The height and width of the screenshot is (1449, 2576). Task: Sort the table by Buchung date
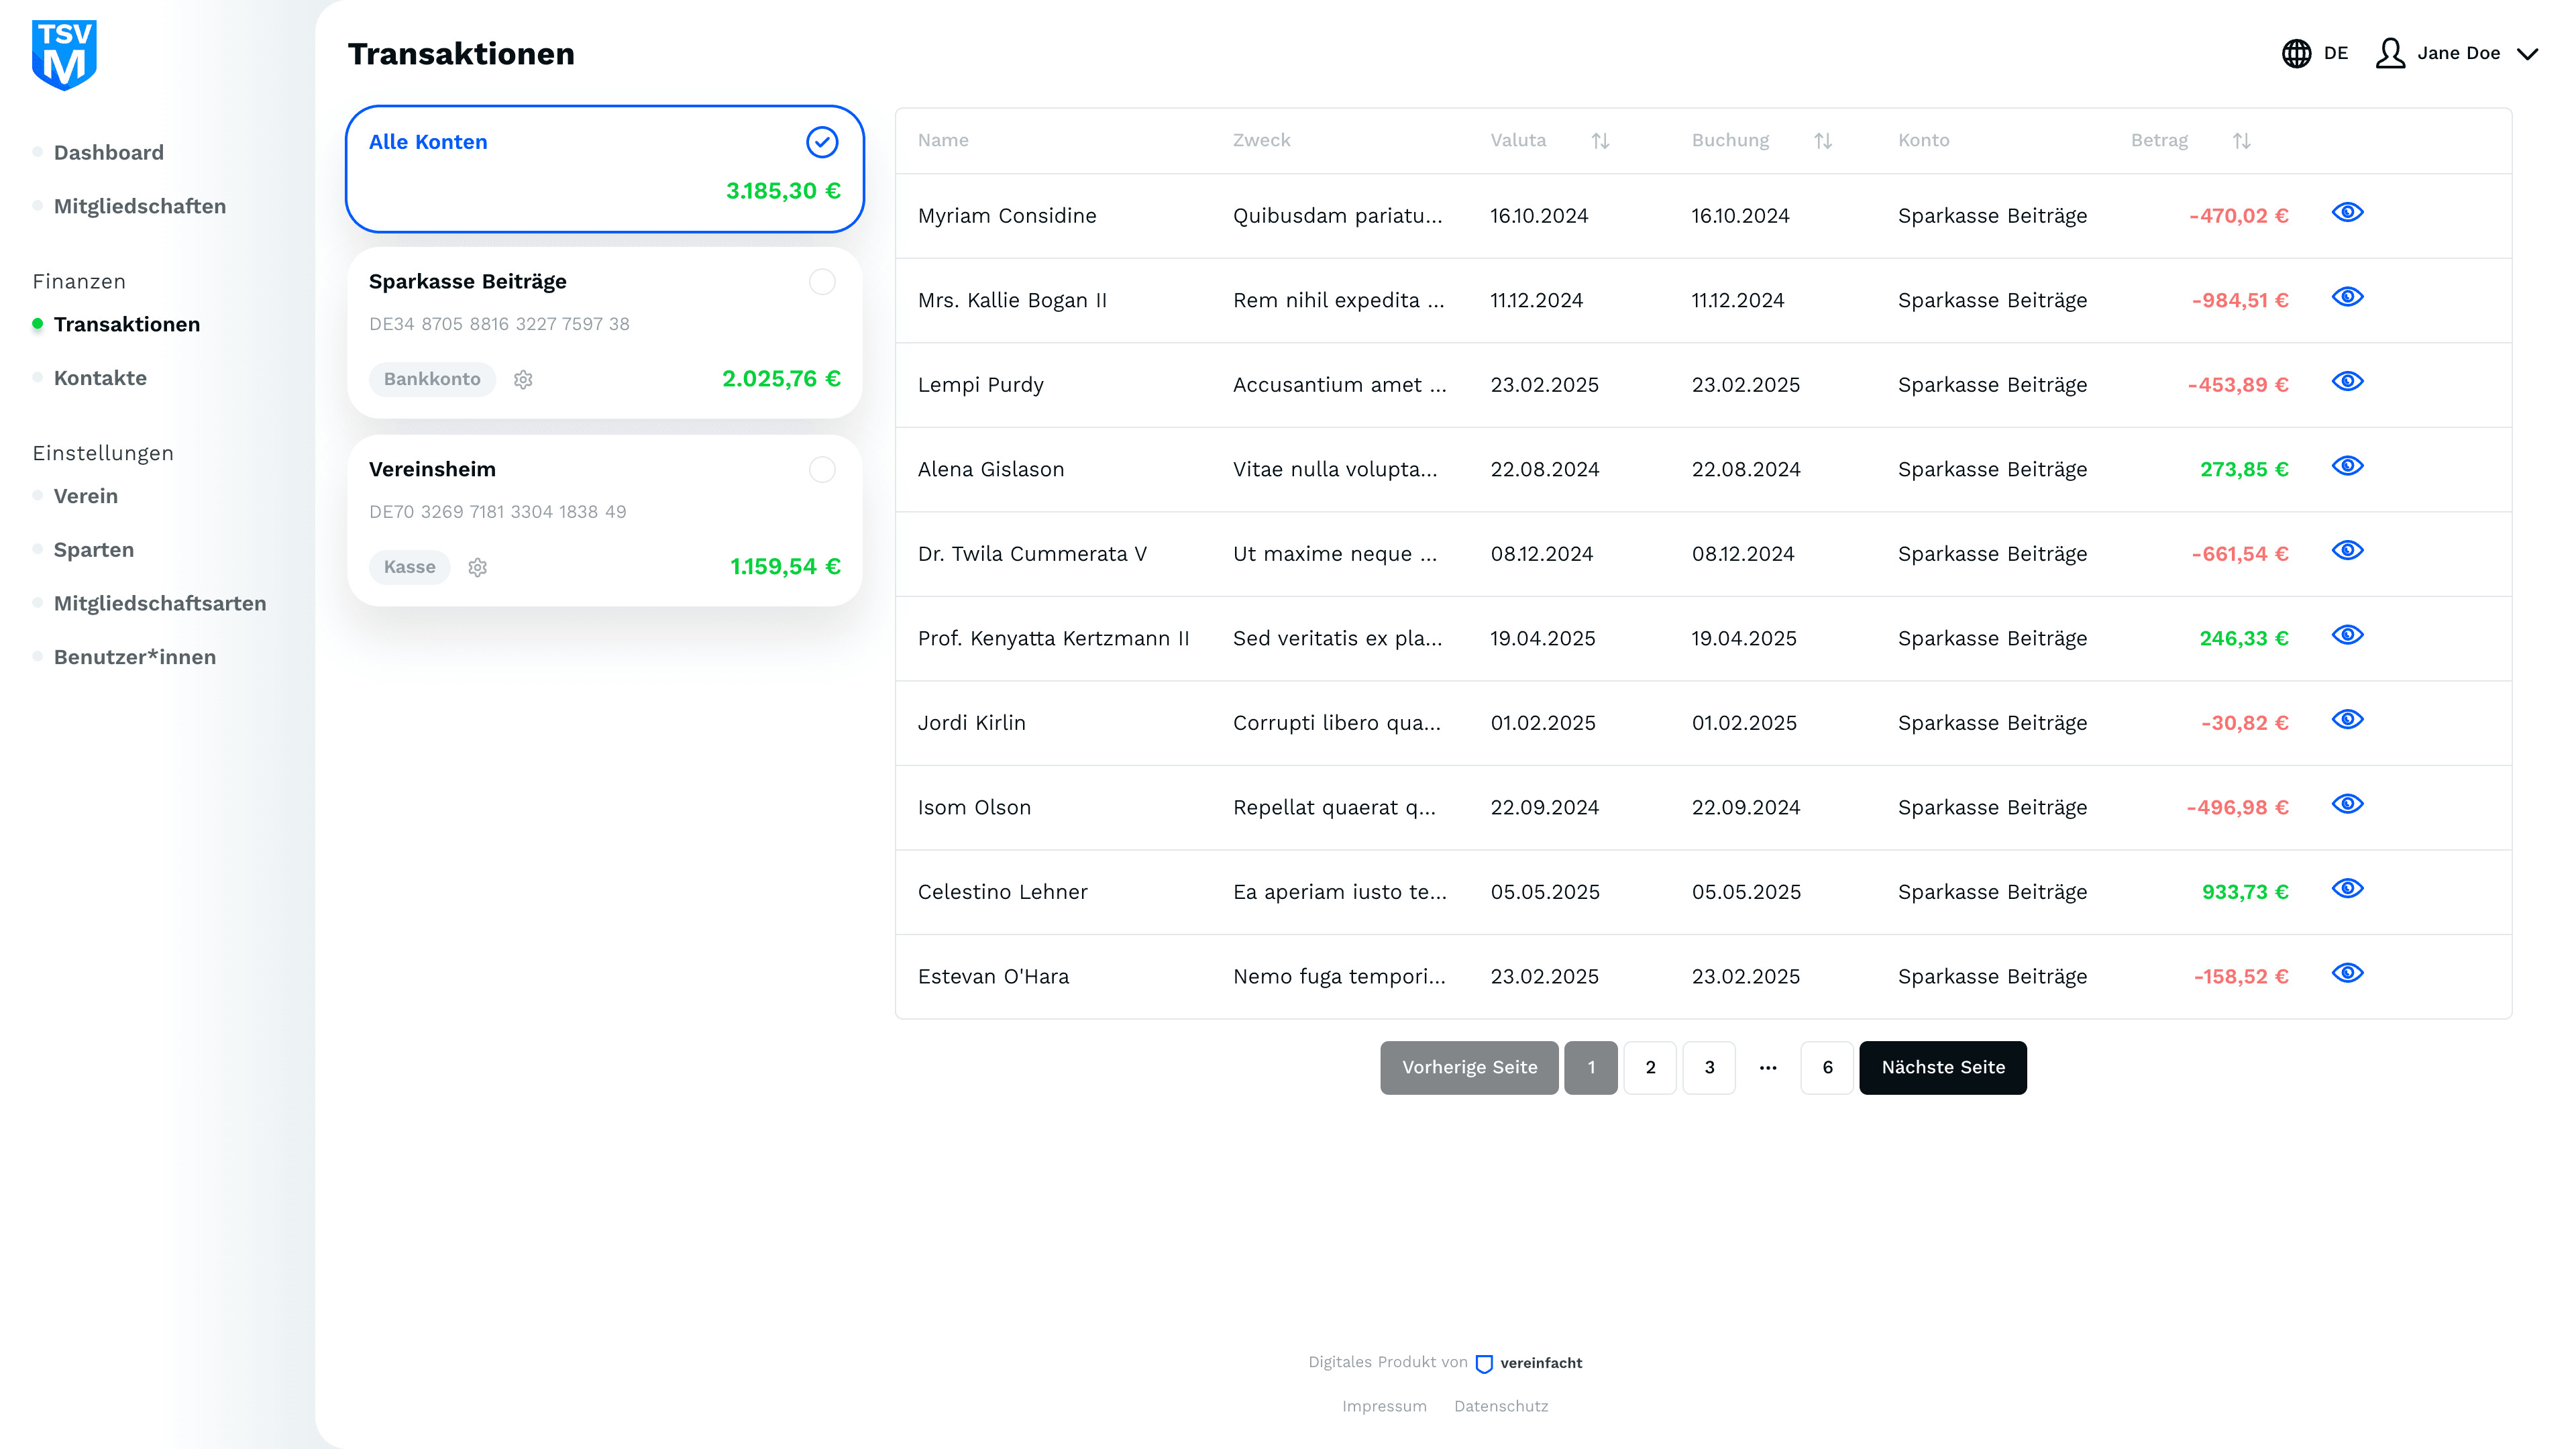pyautogui.click(x=1822, y=141)
